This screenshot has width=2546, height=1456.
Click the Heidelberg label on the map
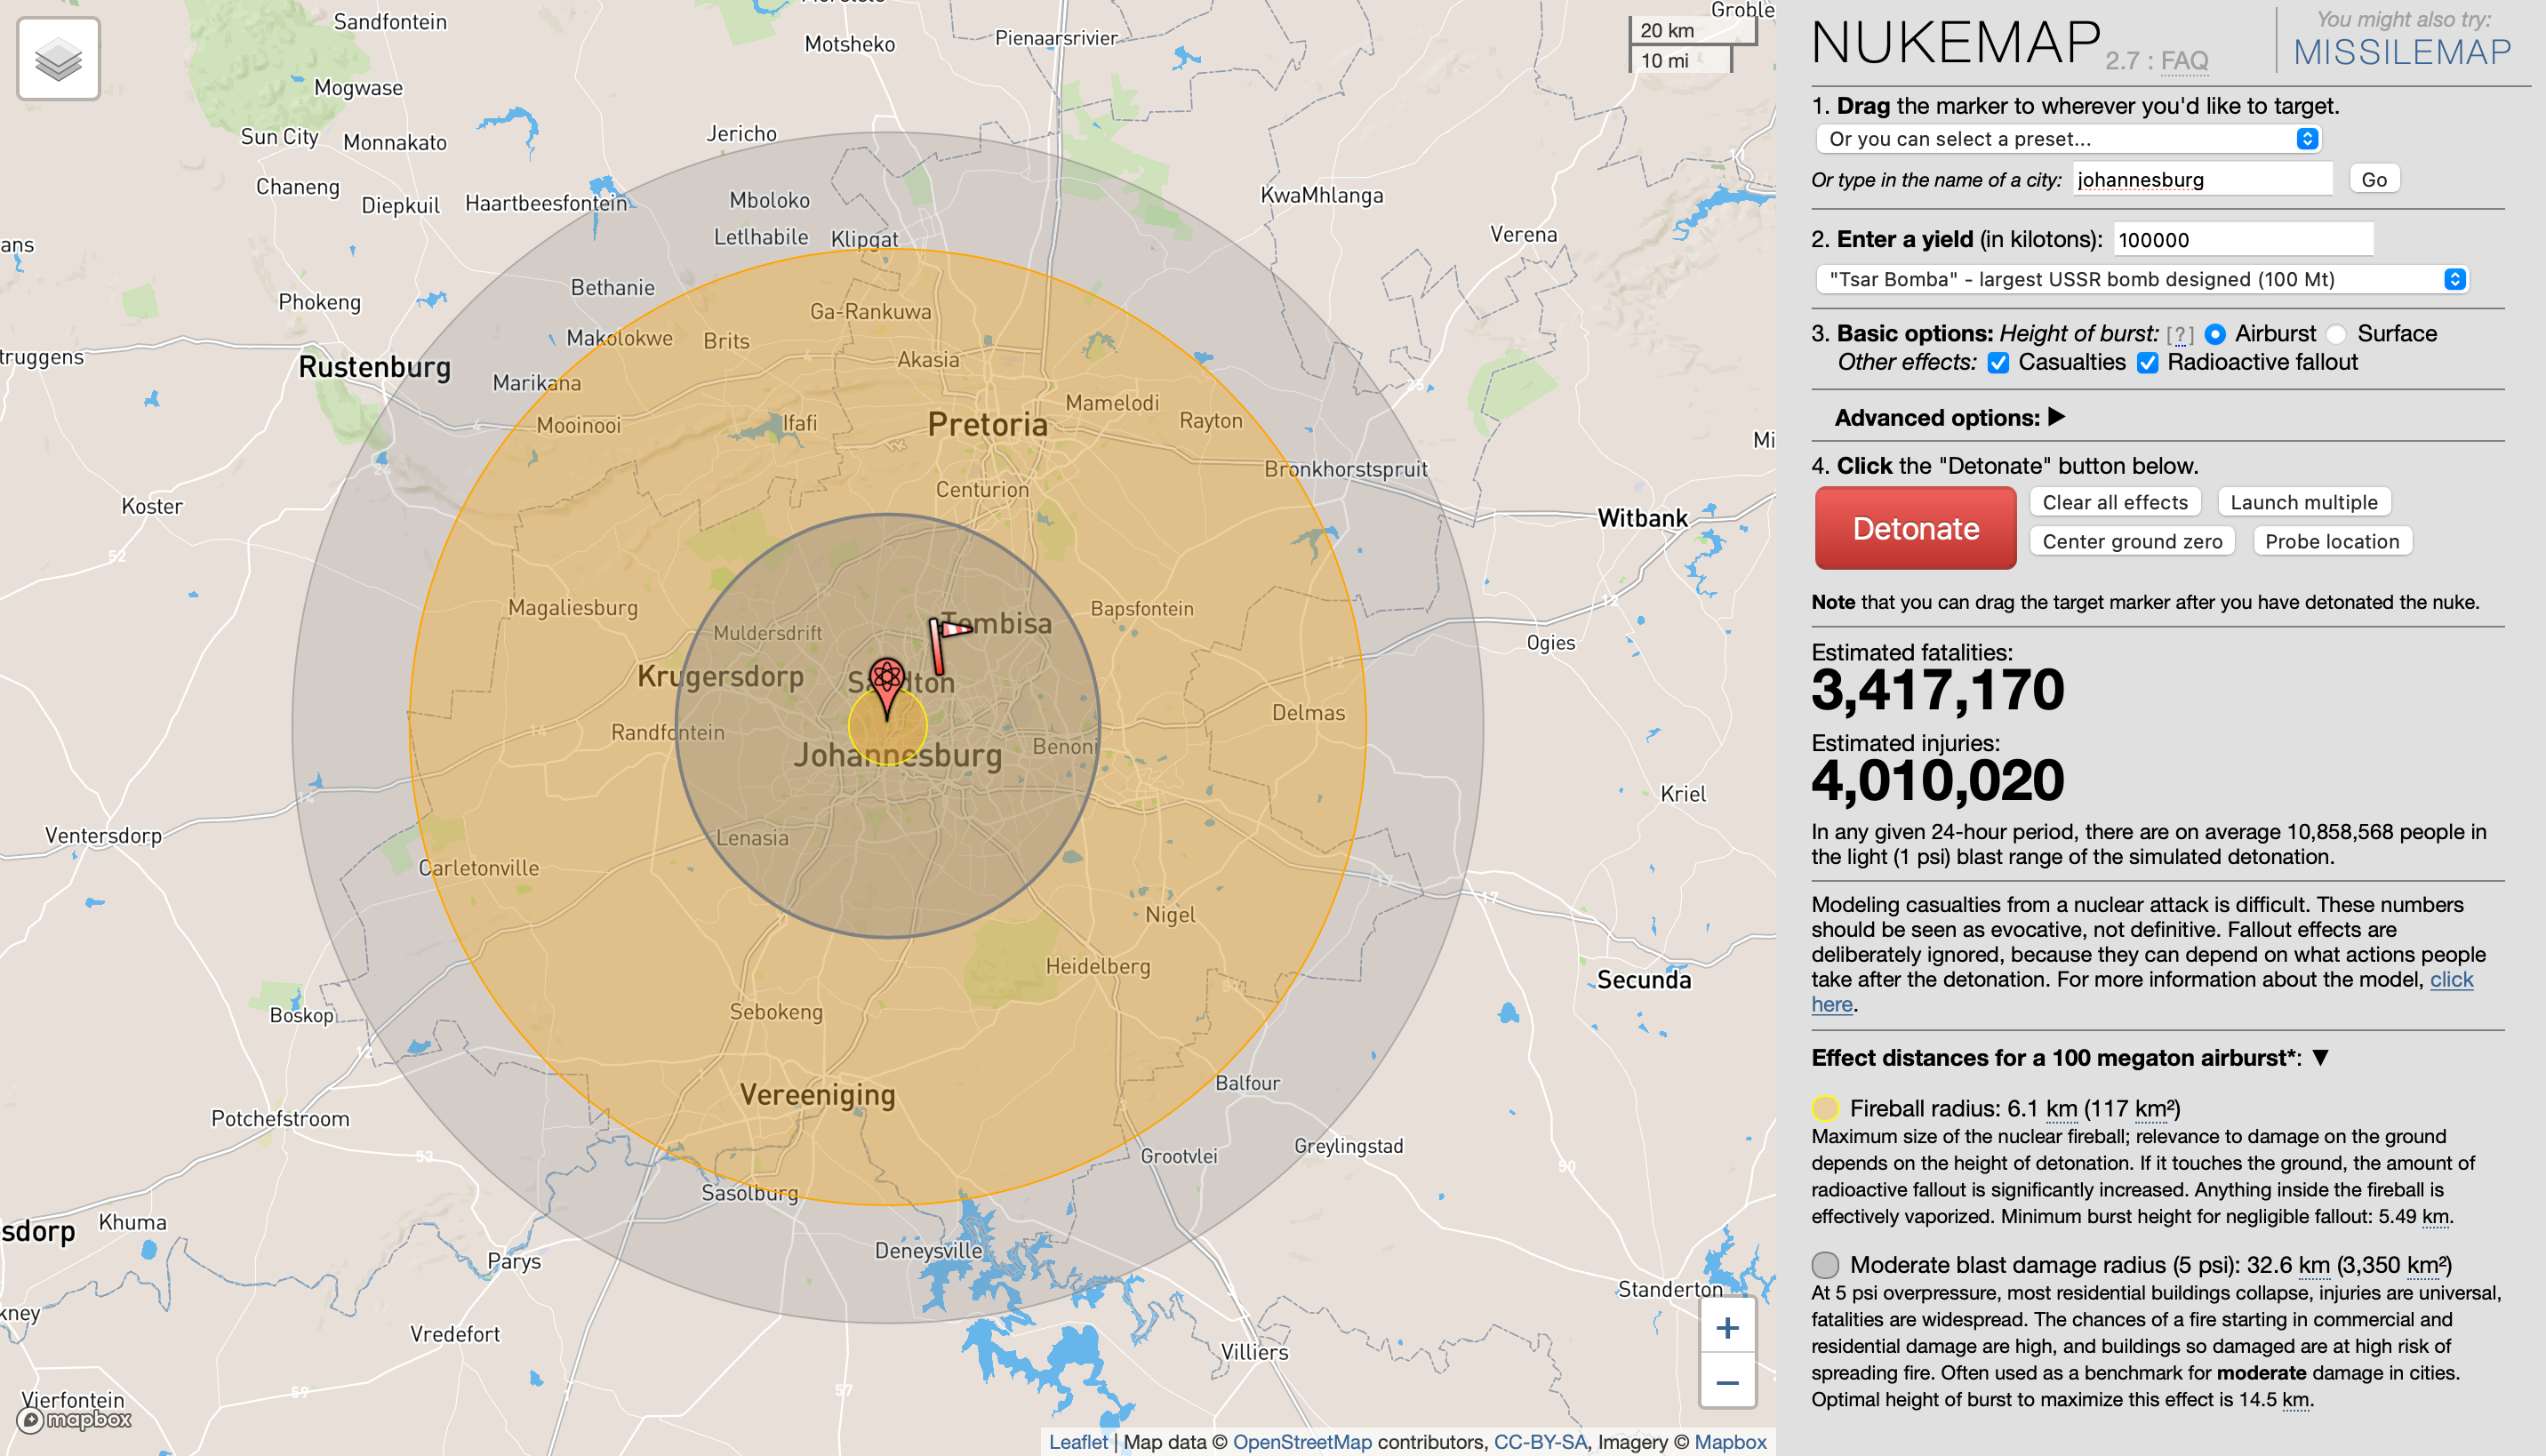1097,967
